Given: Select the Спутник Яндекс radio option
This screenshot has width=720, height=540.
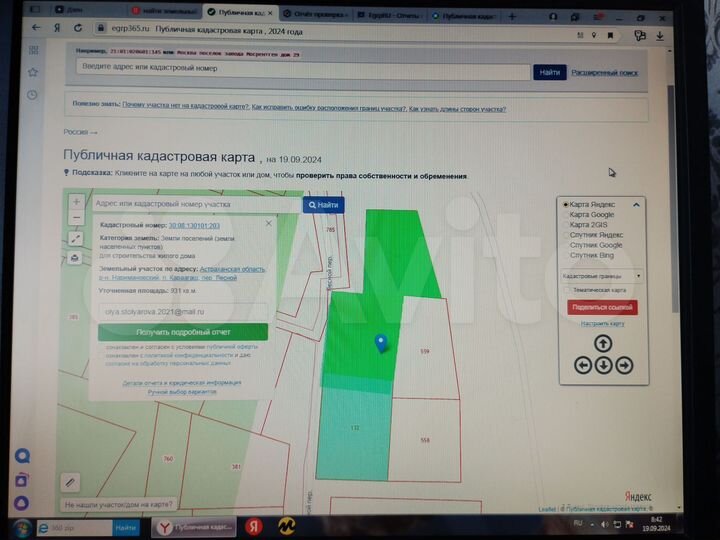Looking at the screenshot, I should (x=566, y=235).
